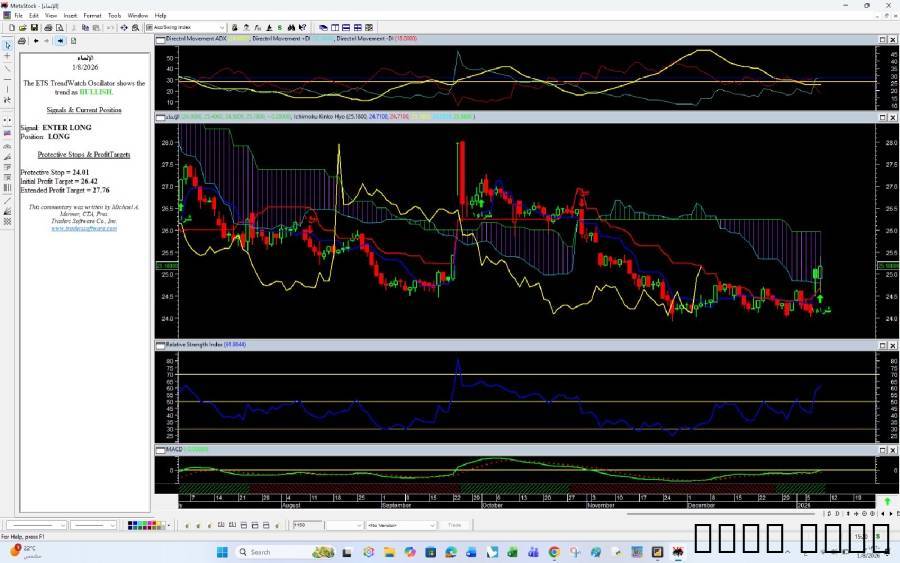The width and height of the screenshot is (900, 563).
Task: Open the Help menu
Action: point(160,15)
